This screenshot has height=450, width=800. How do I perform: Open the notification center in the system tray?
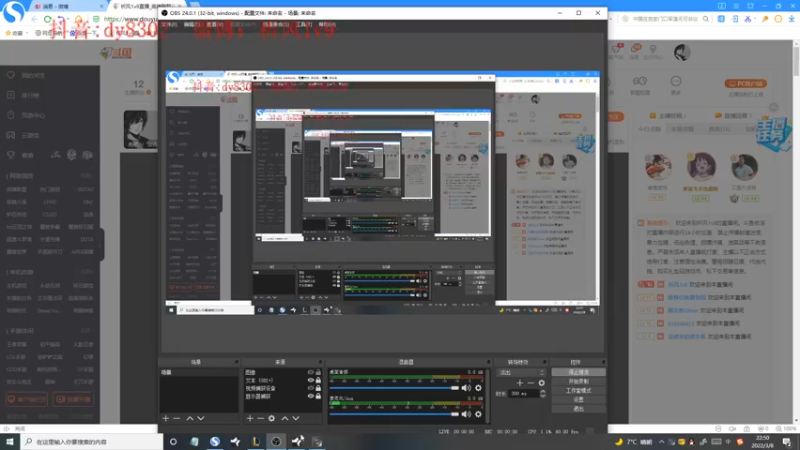pos(787,442)
